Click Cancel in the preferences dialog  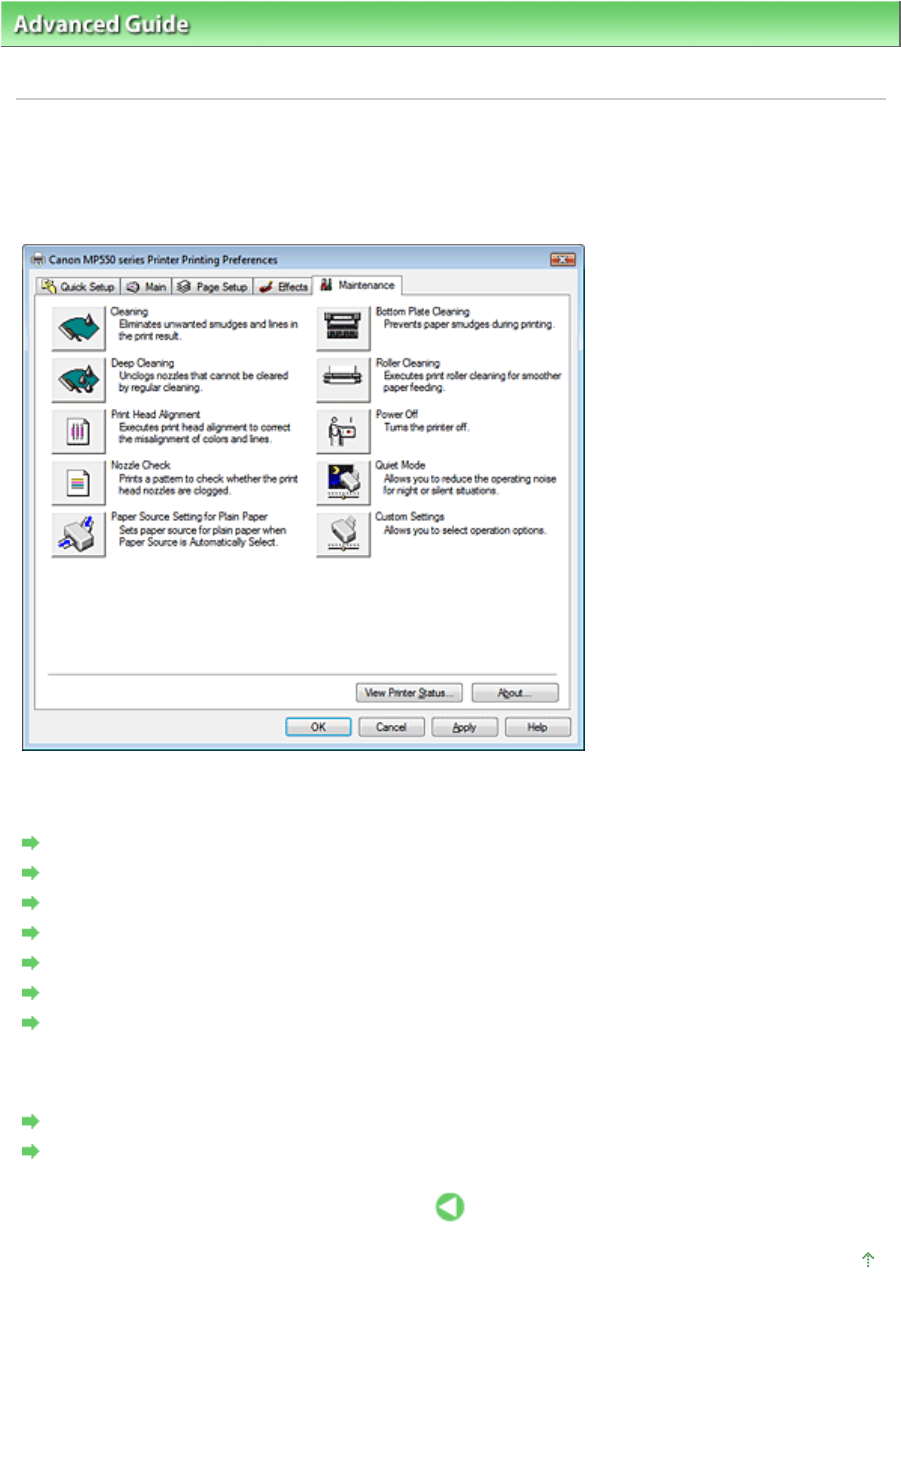391,727
